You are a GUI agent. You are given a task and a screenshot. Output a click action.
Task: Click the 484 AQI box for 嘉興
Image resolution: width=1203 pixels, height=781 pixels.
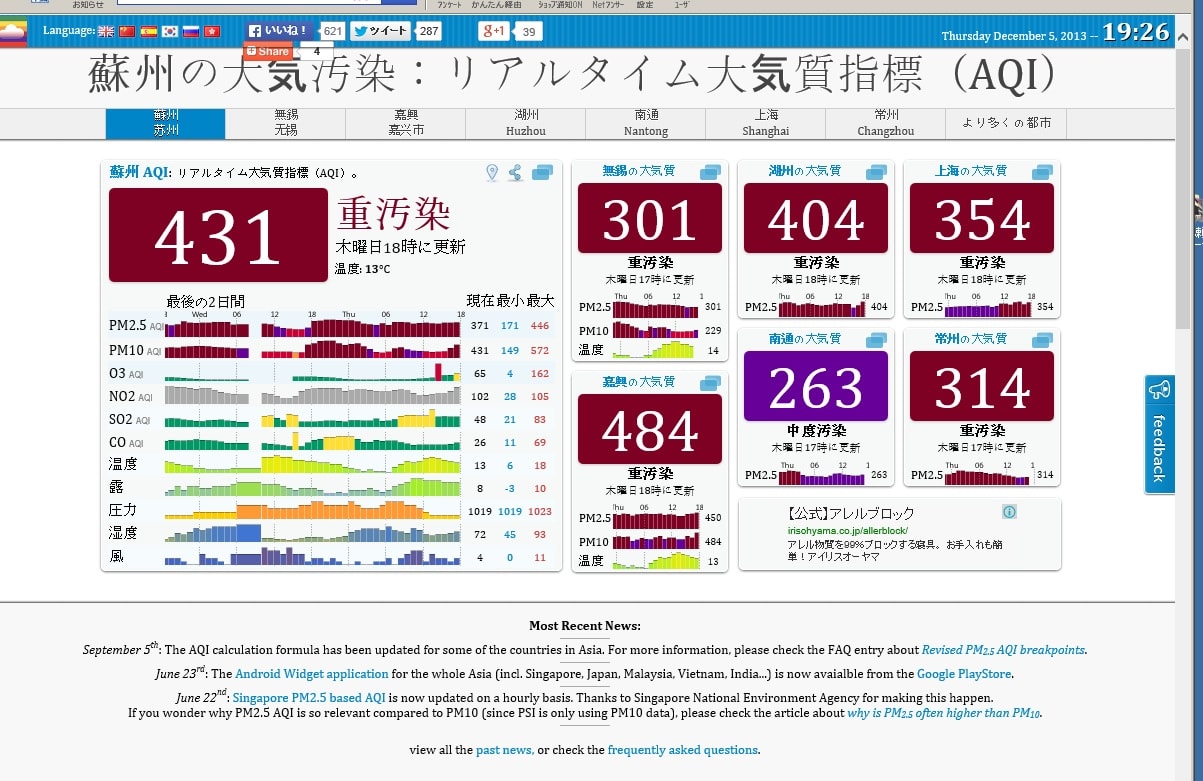pos(649,429)
